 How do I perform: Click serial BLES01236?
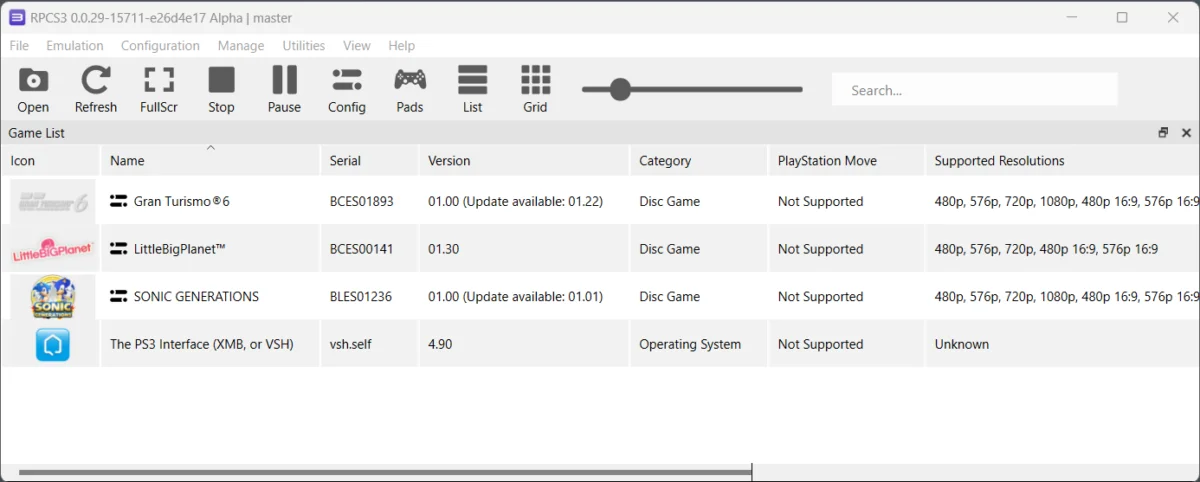coord(361,296)
